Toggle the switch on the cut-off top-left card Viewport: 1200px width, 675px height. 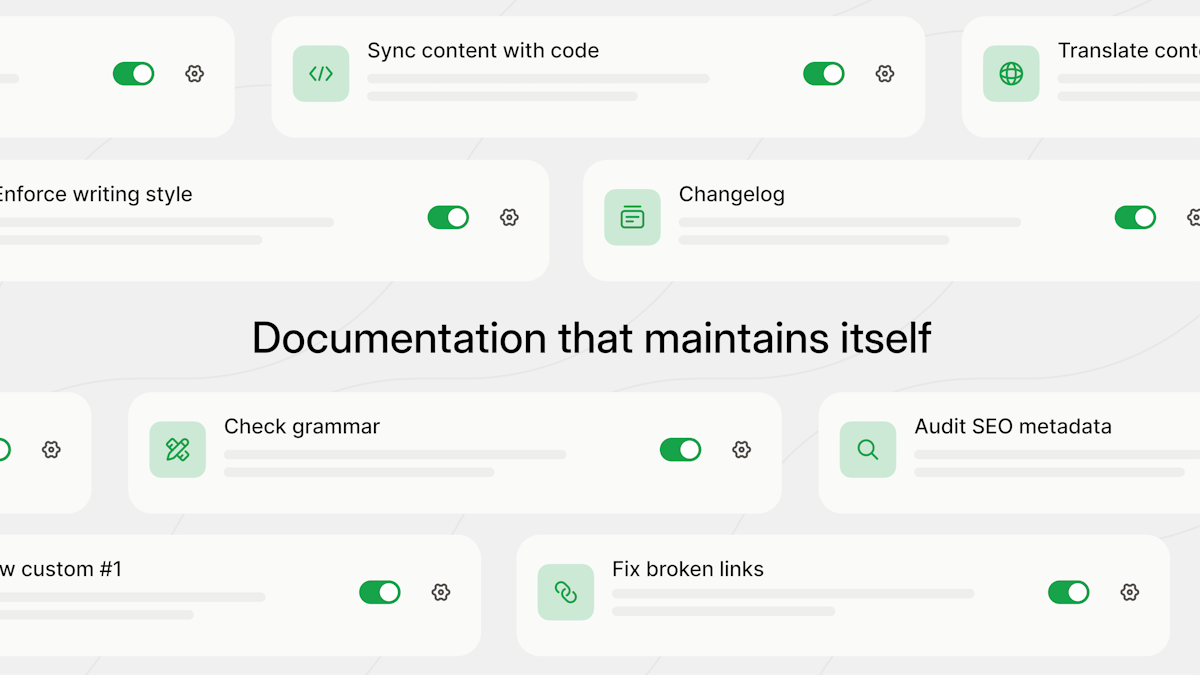[x=134, y=73]
